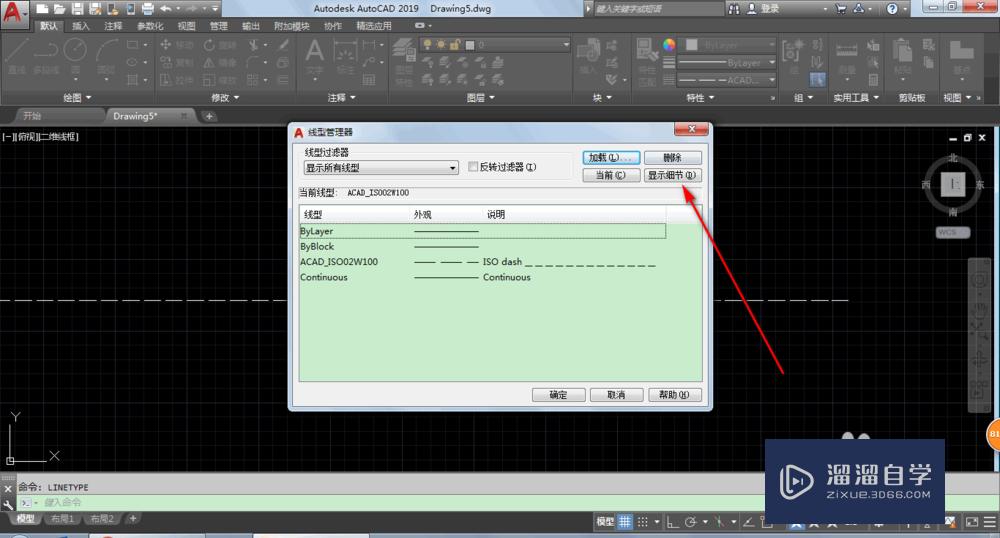This screenshot has width=1000, height=538.
Task: Click the Show details (D) button
Action: (x=673, y=175)
